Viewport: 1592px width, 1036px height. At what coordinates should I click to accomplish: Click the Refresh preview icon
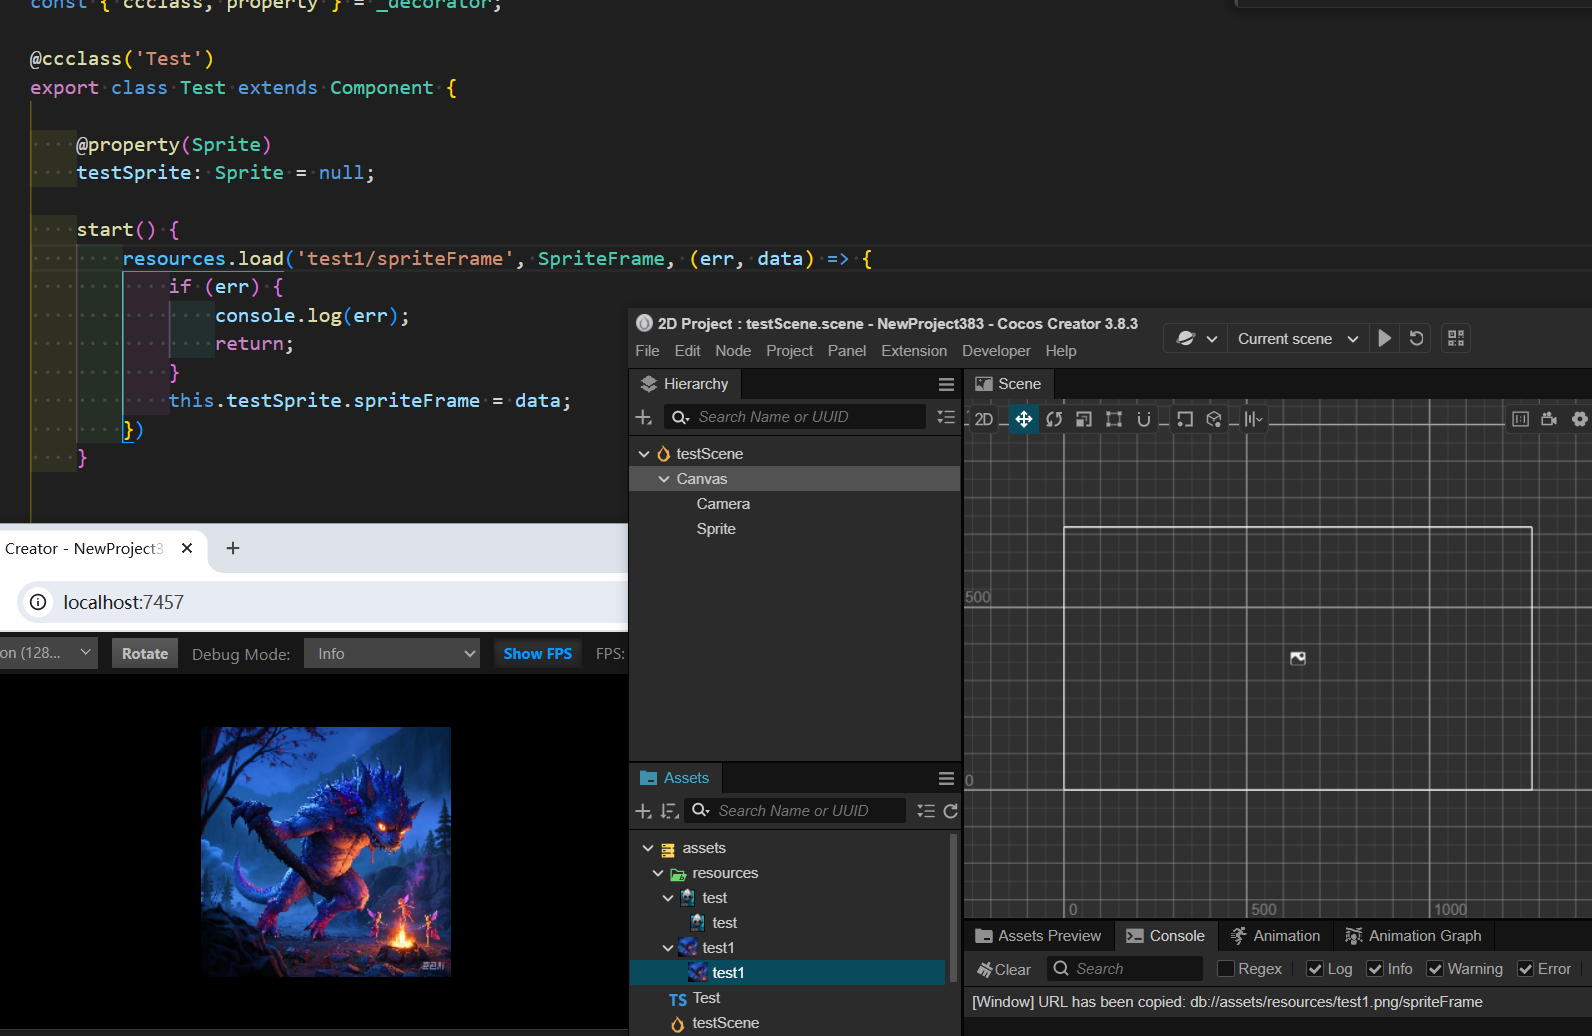point(1416,338)
